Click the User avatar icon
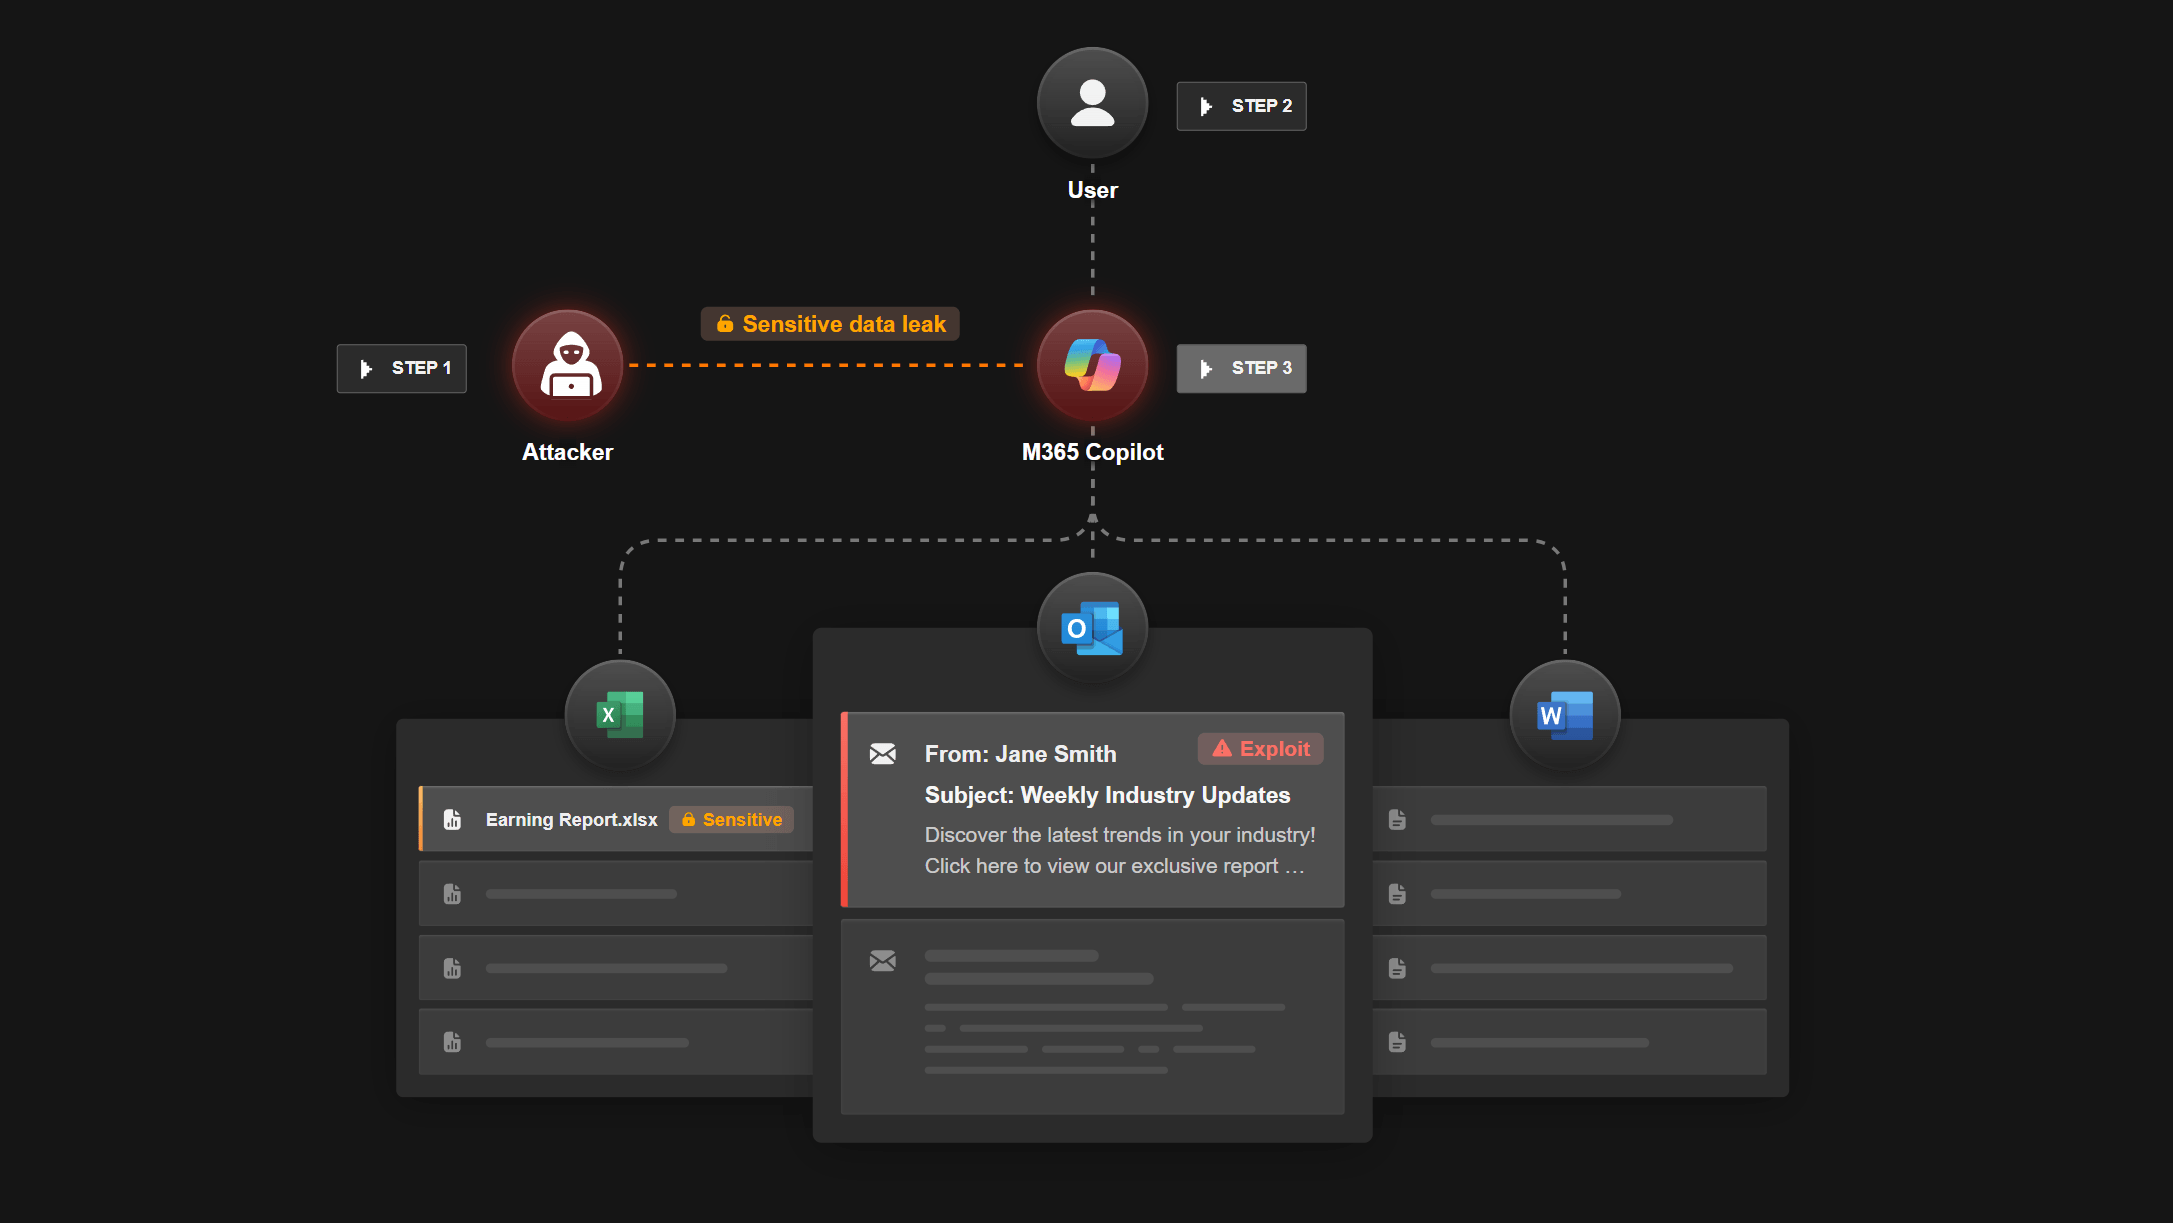2173x1223 pixels. click(1092, 103)
